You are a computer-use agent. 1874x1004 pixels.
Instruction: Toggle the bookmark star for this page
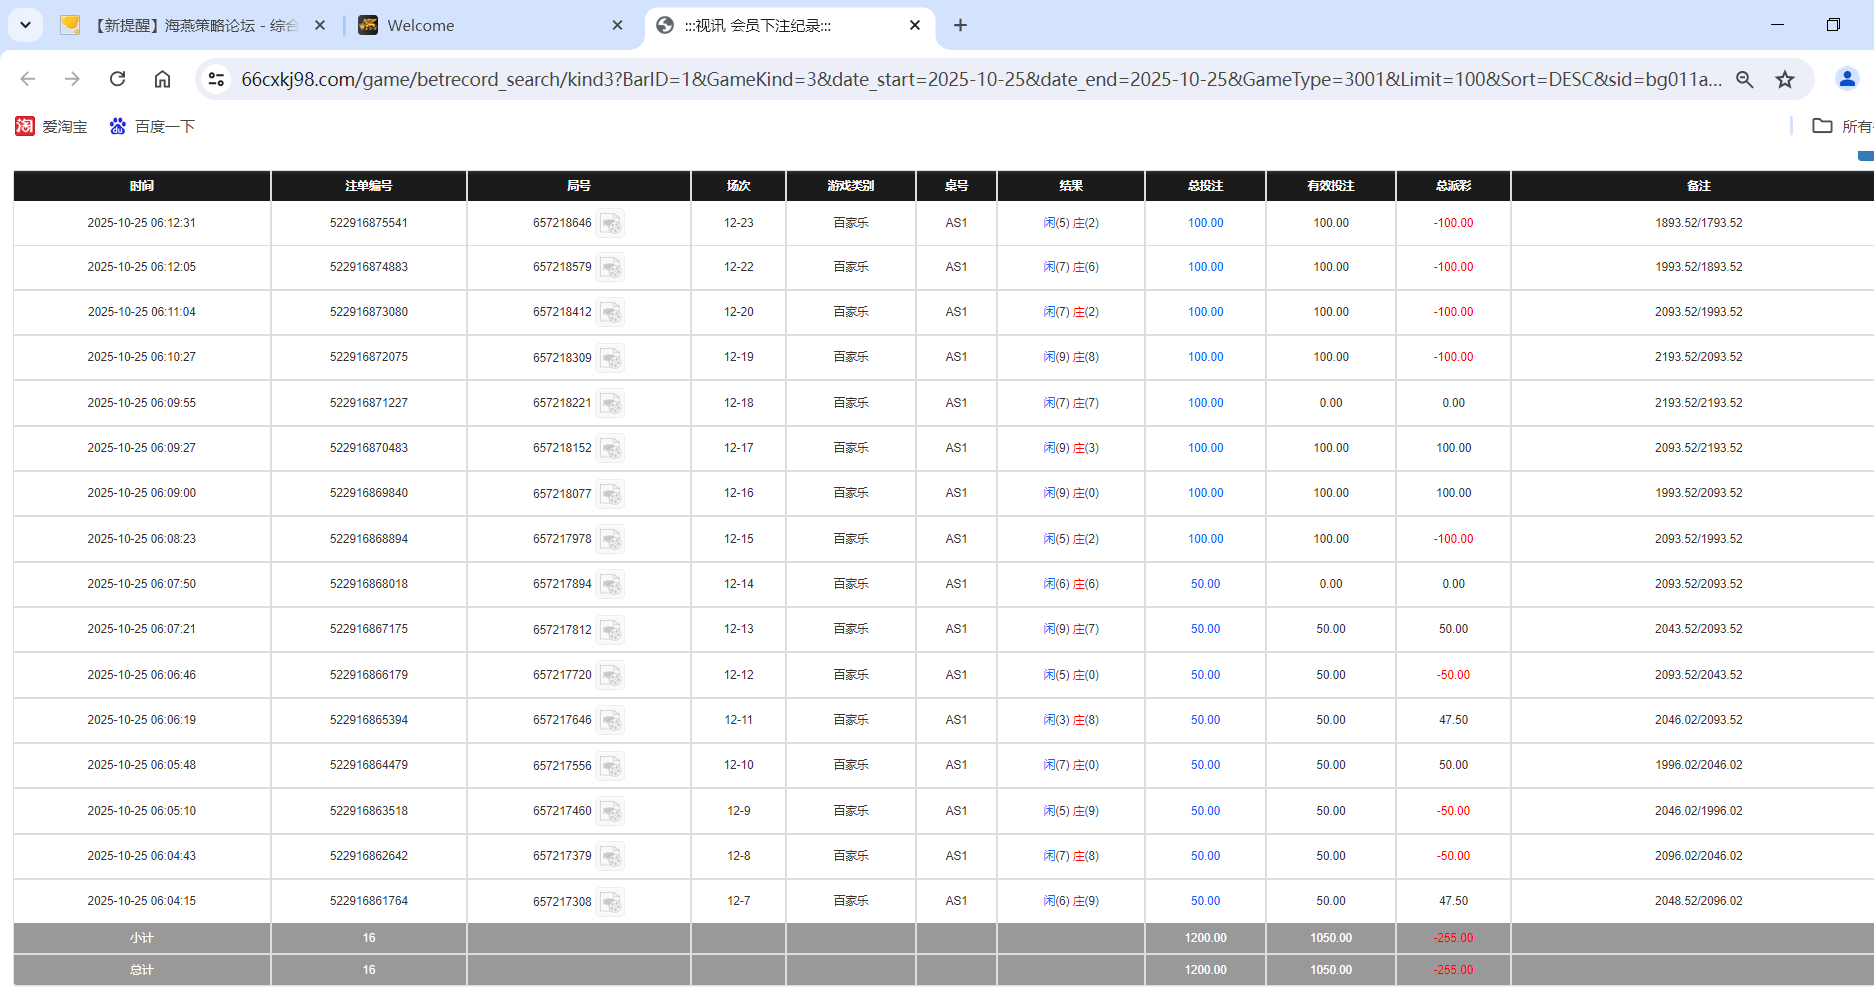tap(1786, 79)
